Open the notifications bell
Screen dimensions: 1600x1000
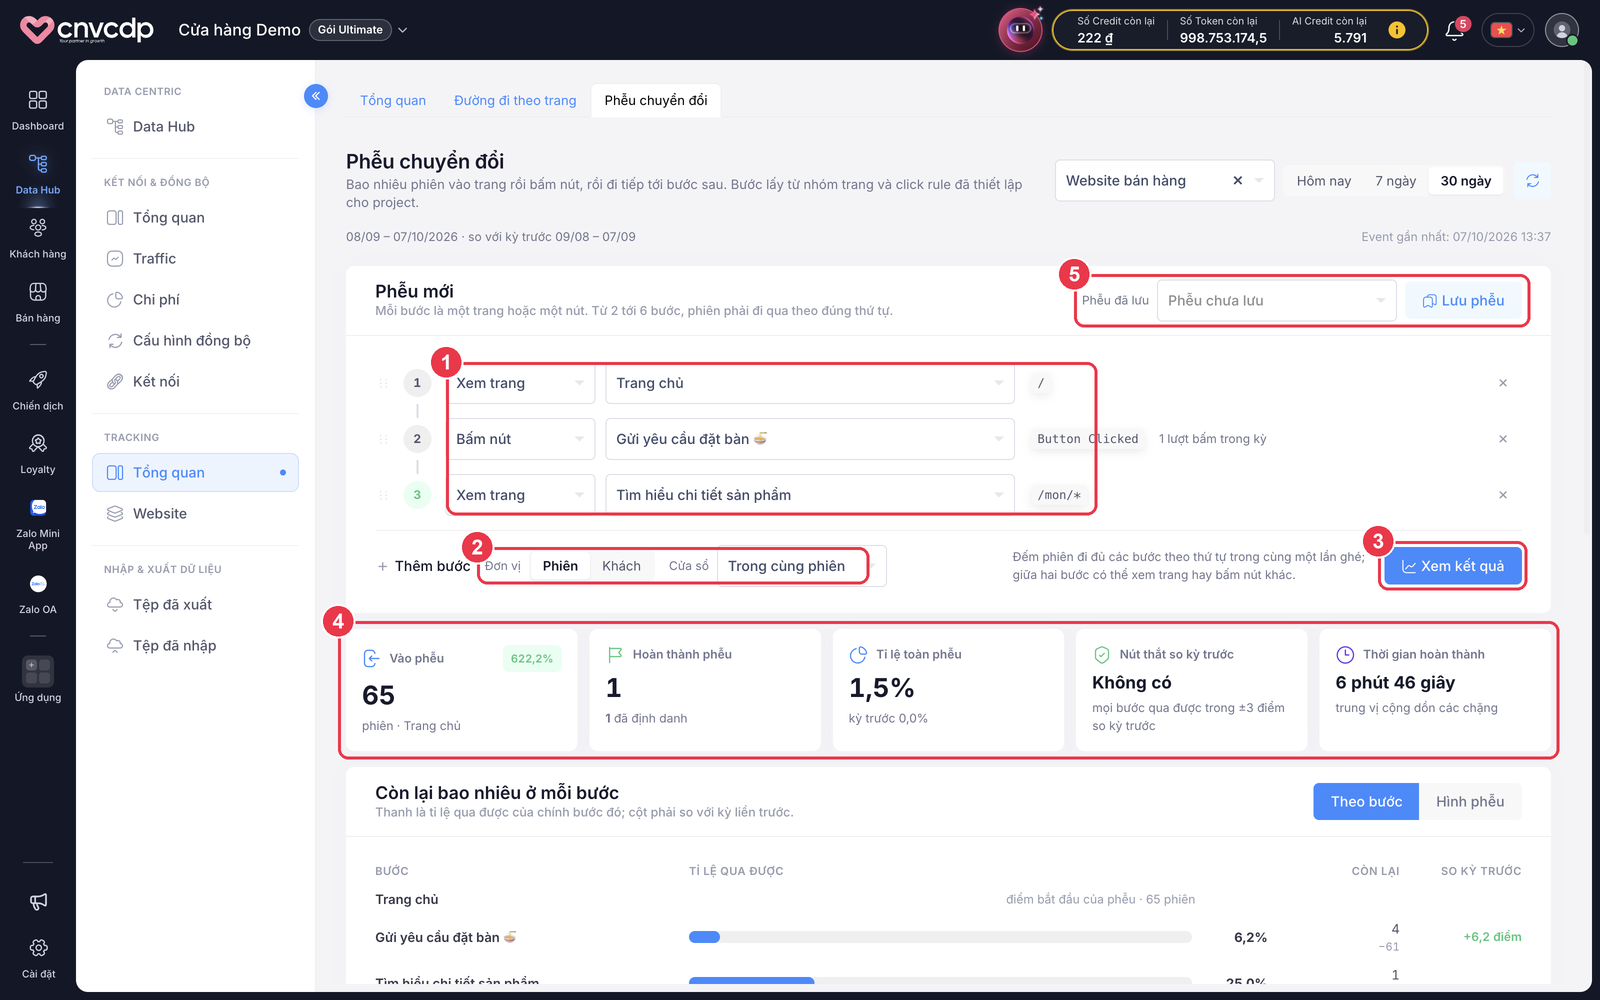click(1455, 30)
